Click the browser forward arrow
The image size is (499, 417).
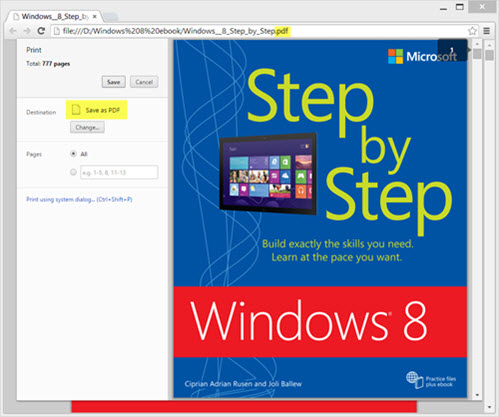tap(27, 31)
